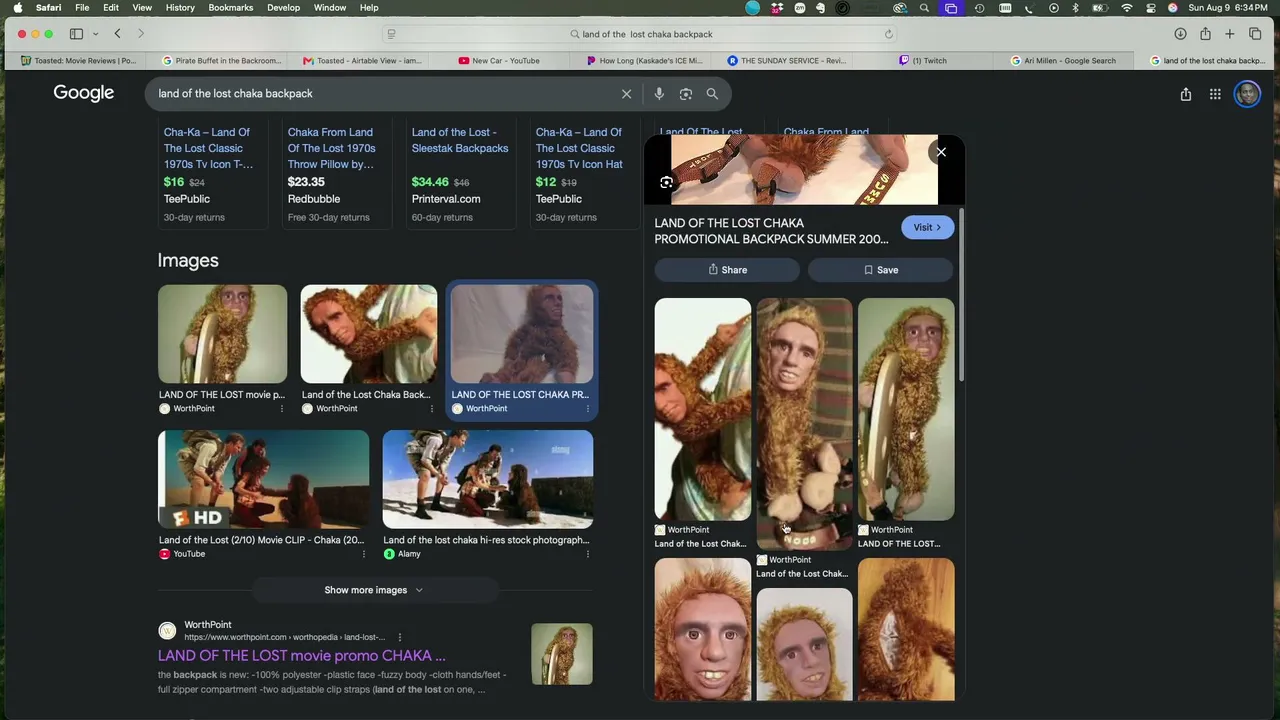Open the sidebar dropdown chevron in Safari
Screen dimensions: 1280x720
[x=95, y=34]
